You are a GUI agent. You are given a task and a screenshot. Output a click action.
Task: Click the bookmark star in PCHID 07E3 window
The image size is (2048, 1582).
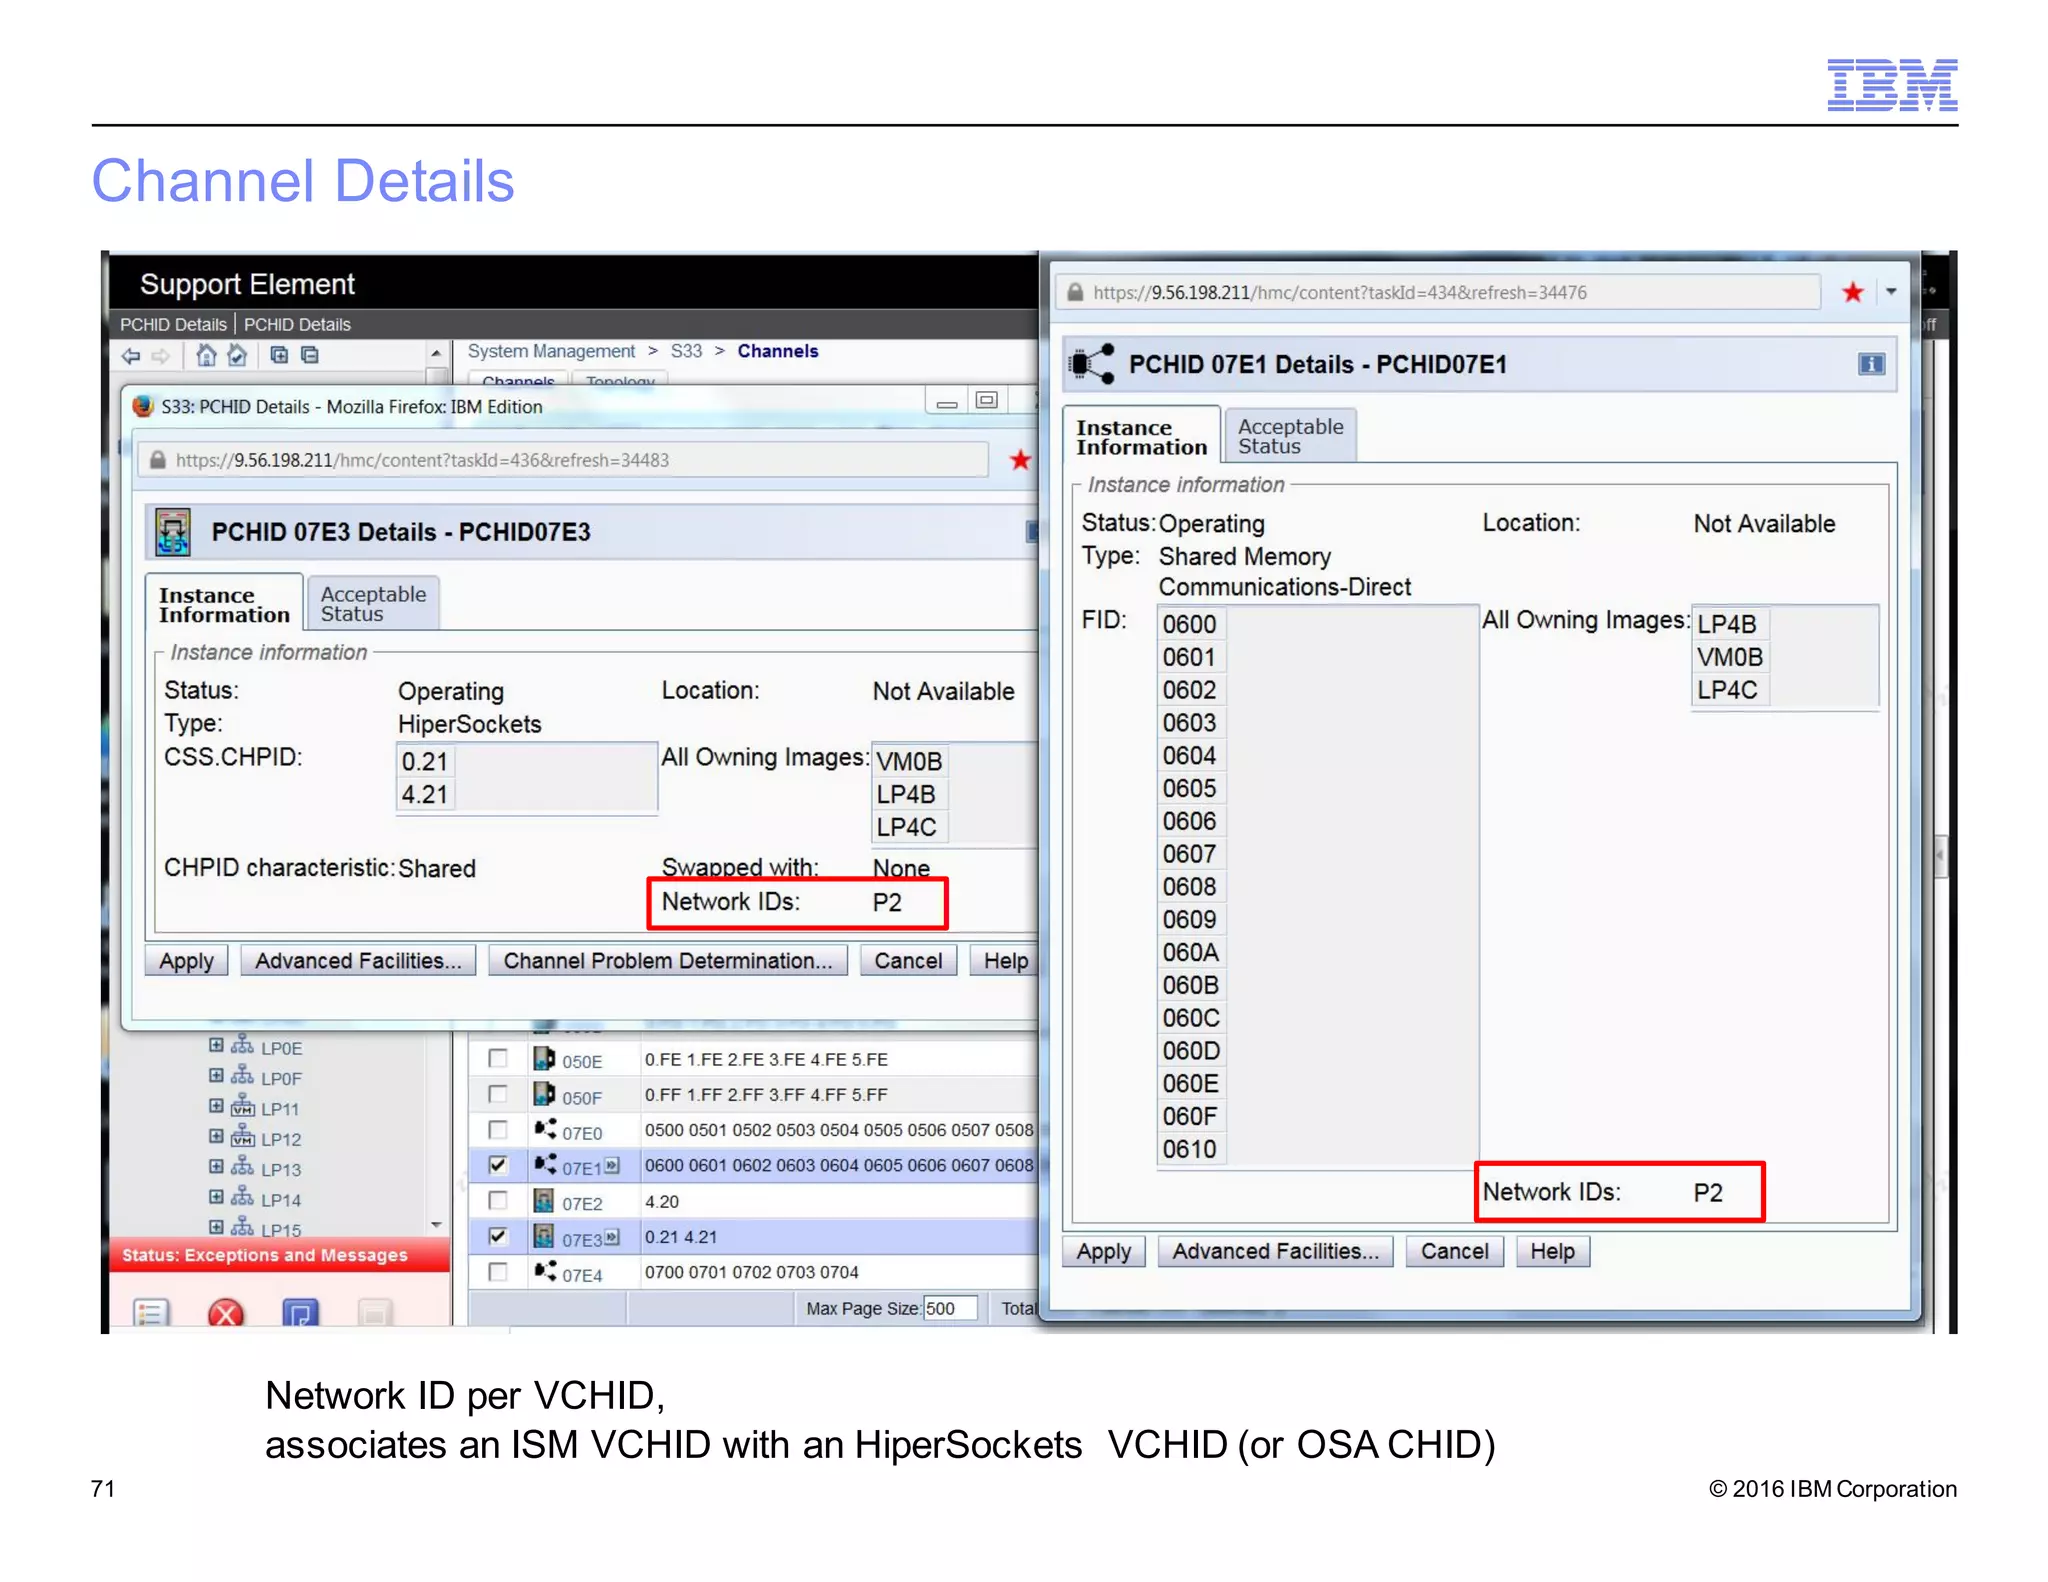pyautogui.click(x=1019, y=460)
